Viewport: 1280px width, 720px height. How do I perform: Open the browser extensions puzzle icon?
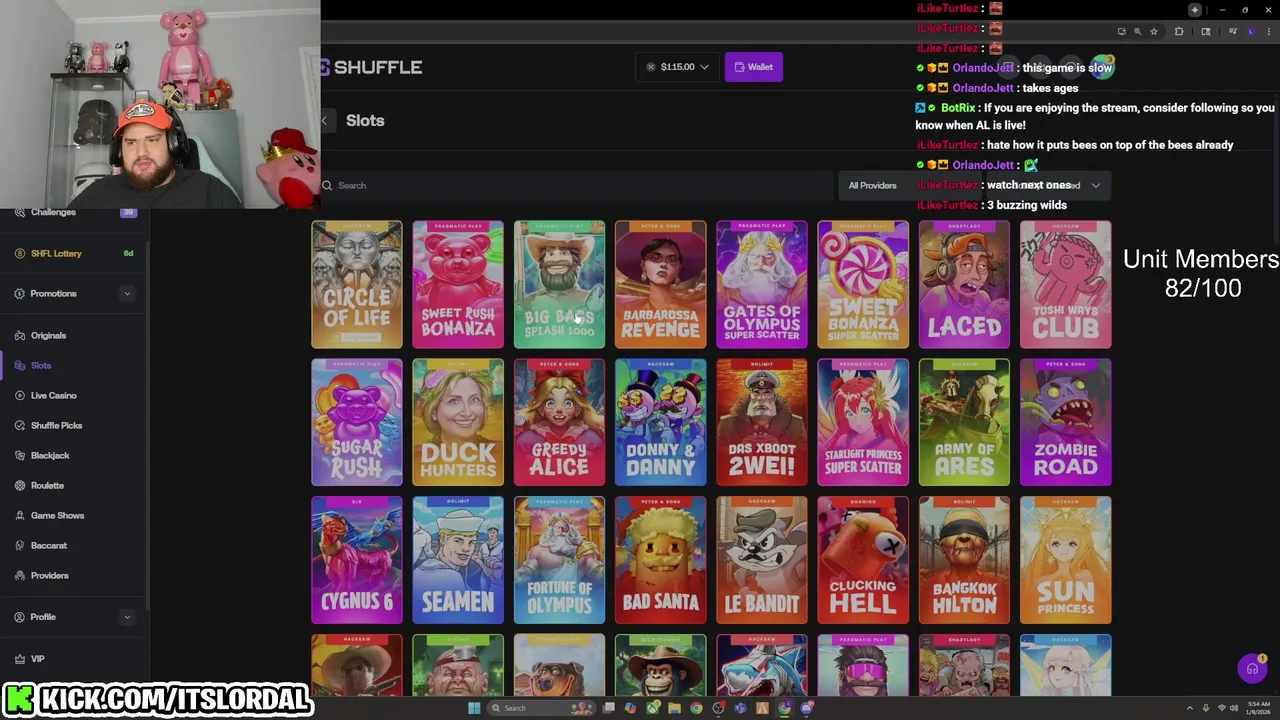(1179, 31)
